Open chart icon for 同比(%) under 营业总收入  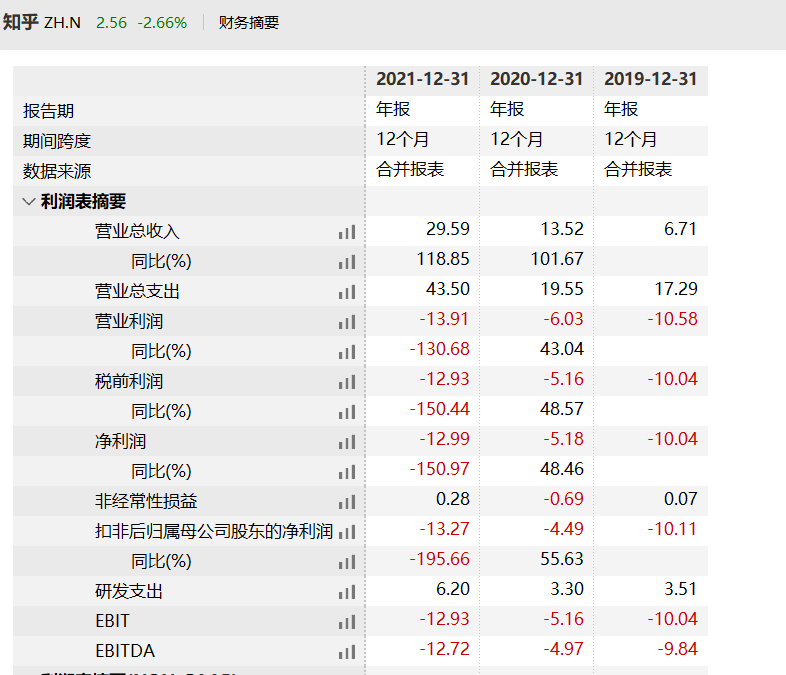coord(347,262)
